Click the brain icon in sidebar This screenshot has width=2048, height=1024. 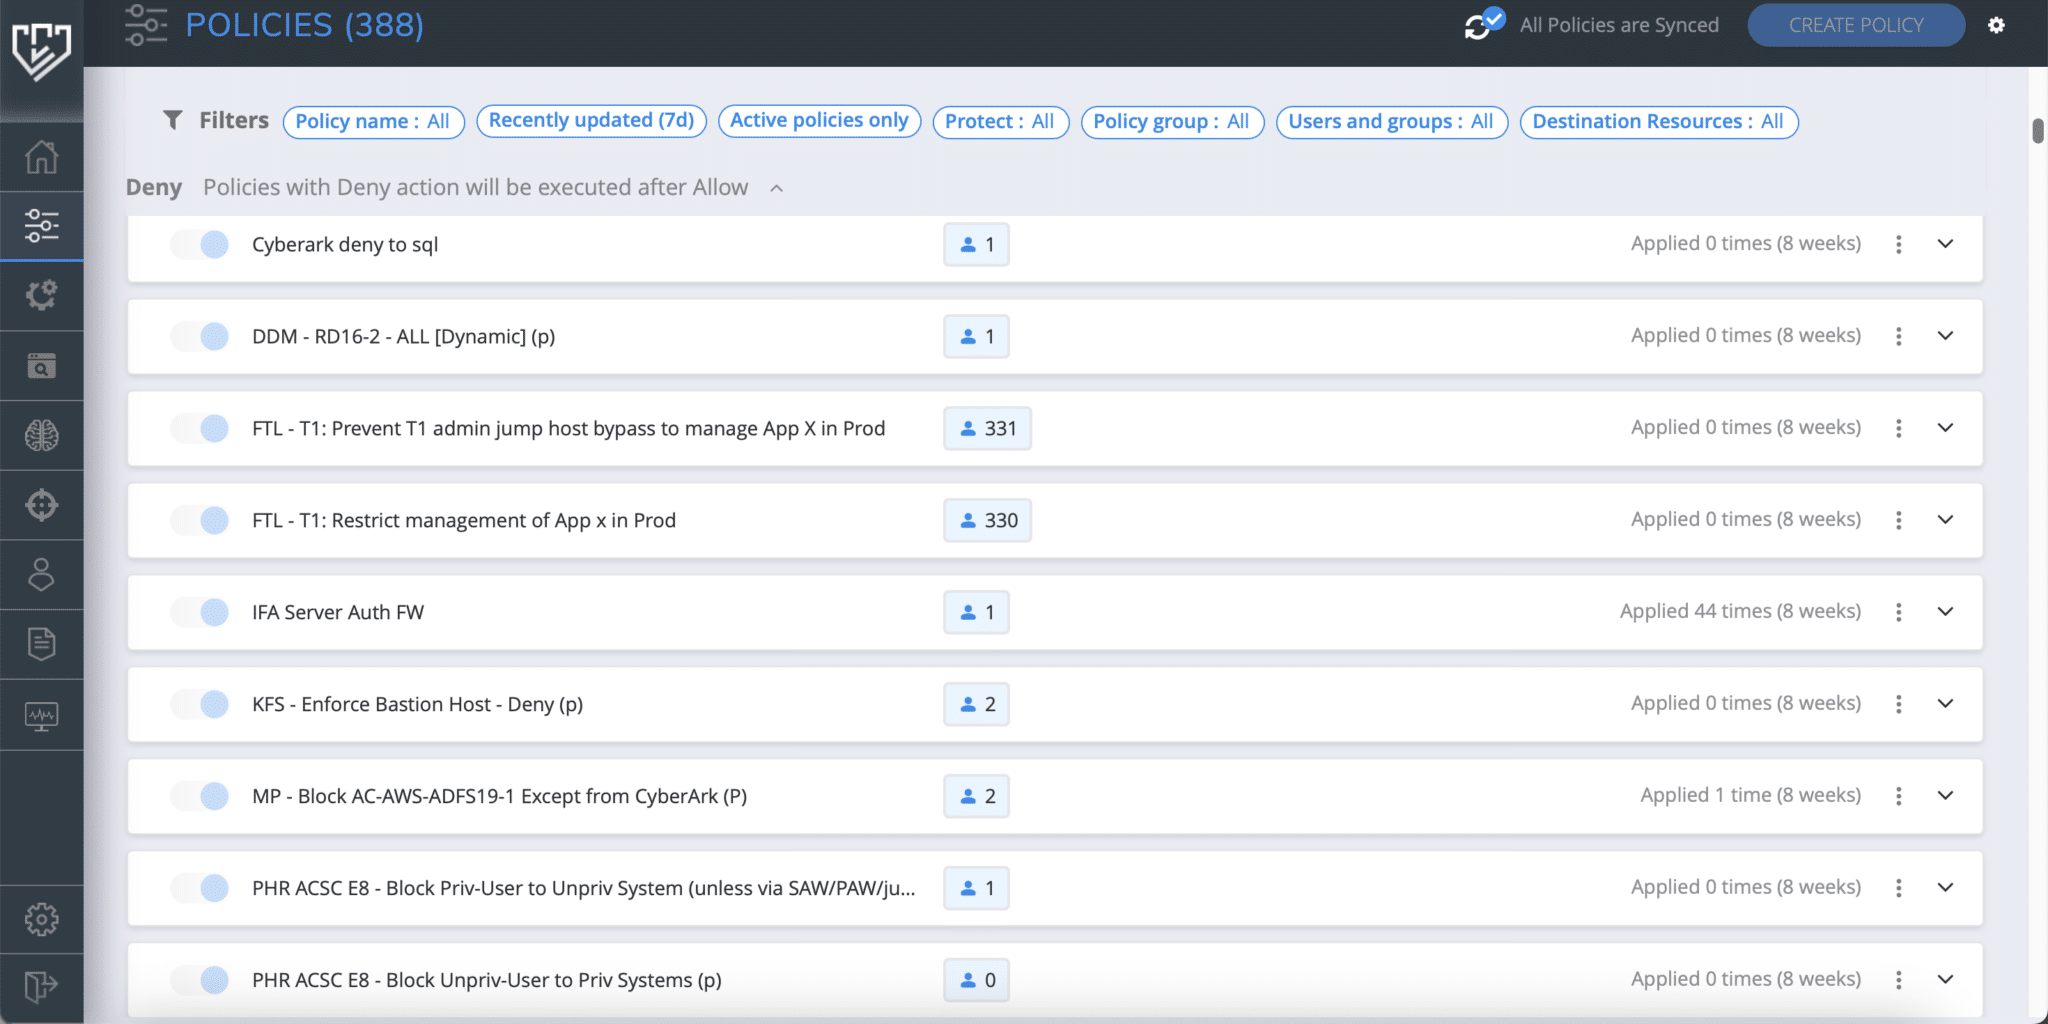click(41, 436)
